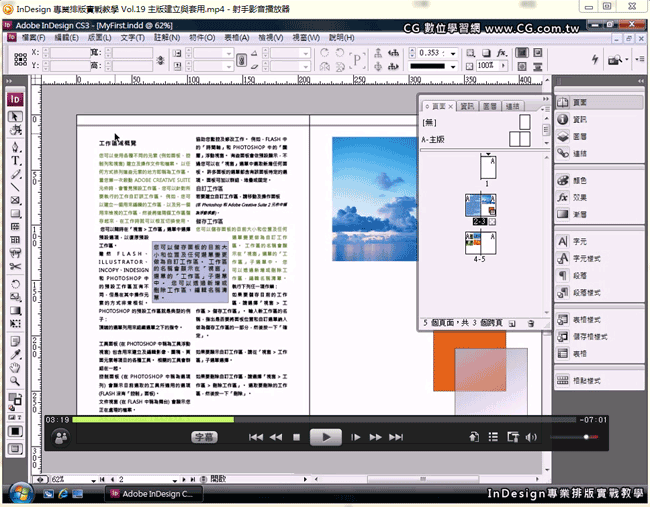The height and width of the screenshot is (507, 650).
Task: Open the 頁面 panel from dock
Action: 599,102
